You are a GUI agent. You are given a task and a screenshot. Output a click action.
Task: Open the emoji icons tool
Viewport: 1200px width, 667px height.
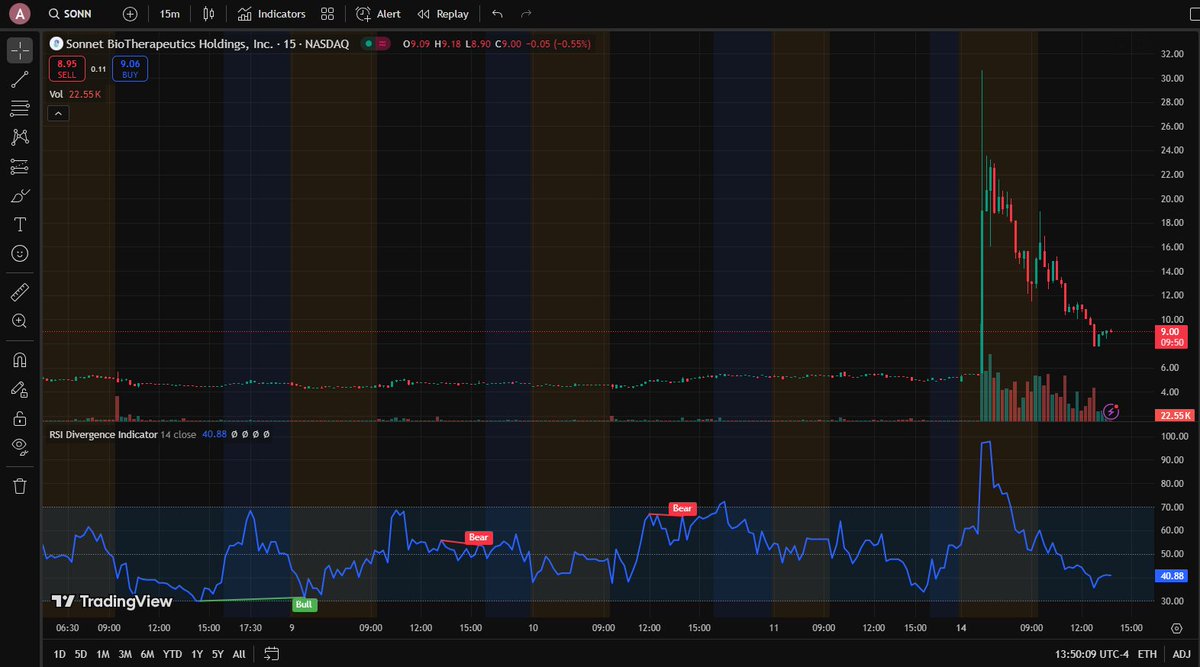point(19,253)
